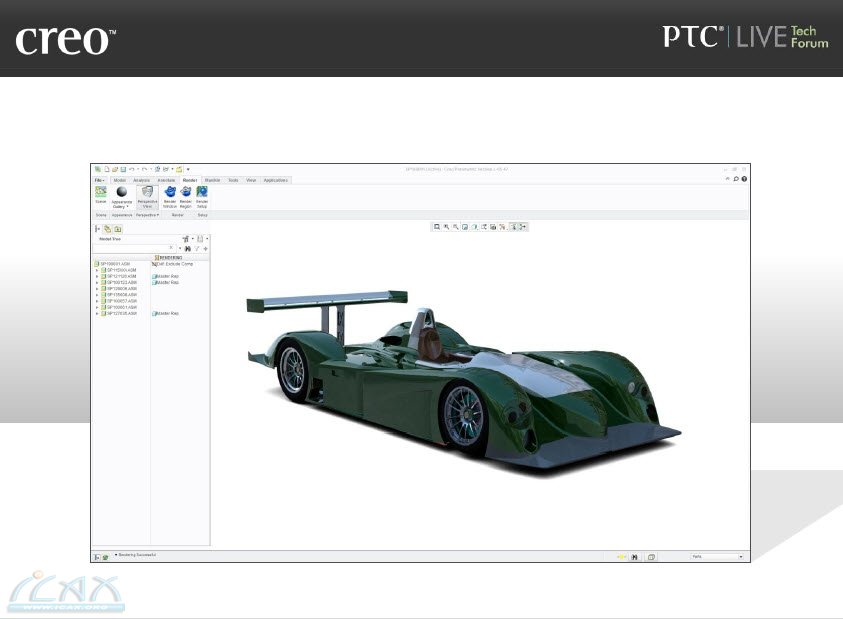Click the Render Window icon
This screenshot has width=843, height=619.
click(x=170, y=193)
